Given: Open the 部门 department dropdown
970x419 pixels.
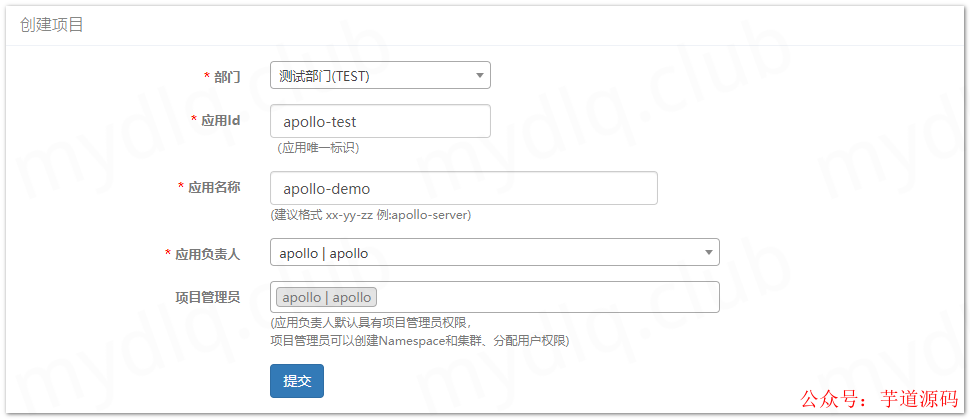Looking at the screenshot, I should tap(380, 76).
